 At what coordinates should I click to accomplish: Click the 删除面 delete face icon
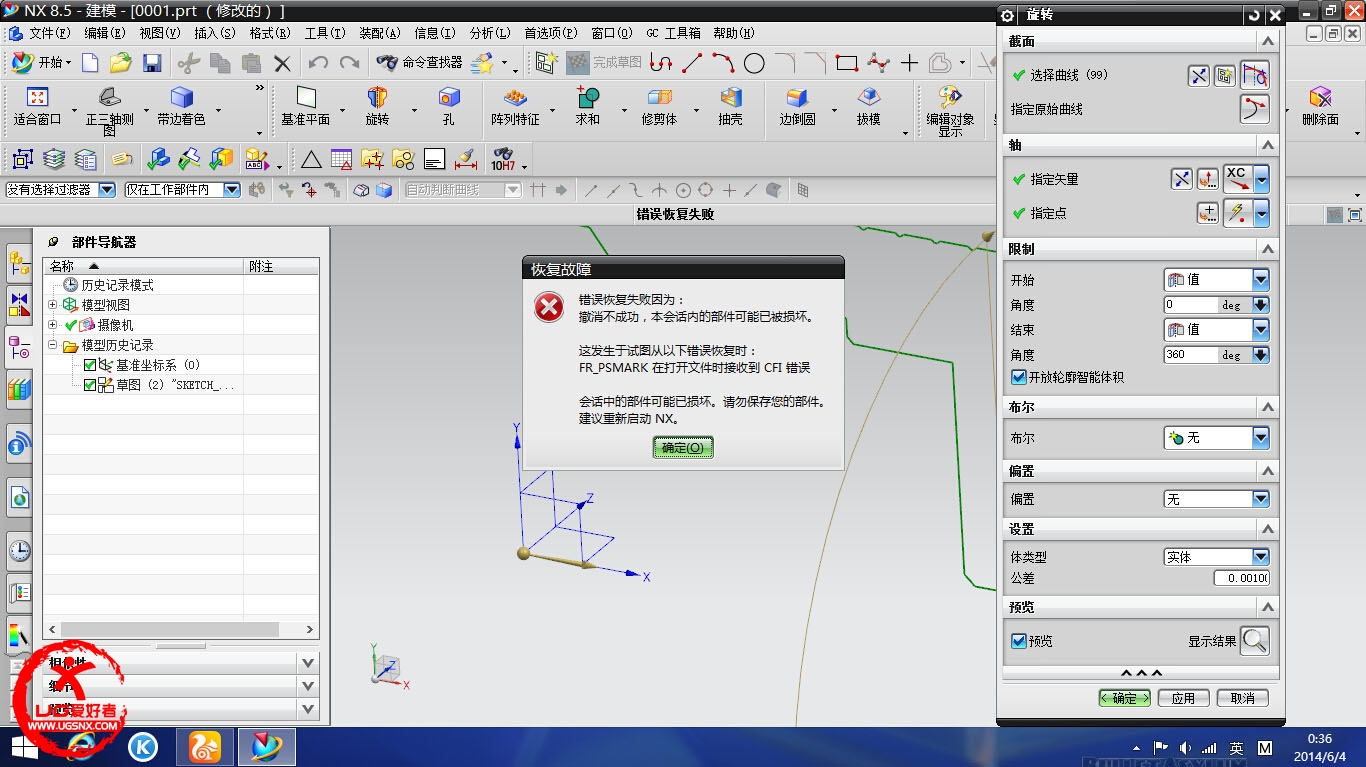coord(1320,98)
